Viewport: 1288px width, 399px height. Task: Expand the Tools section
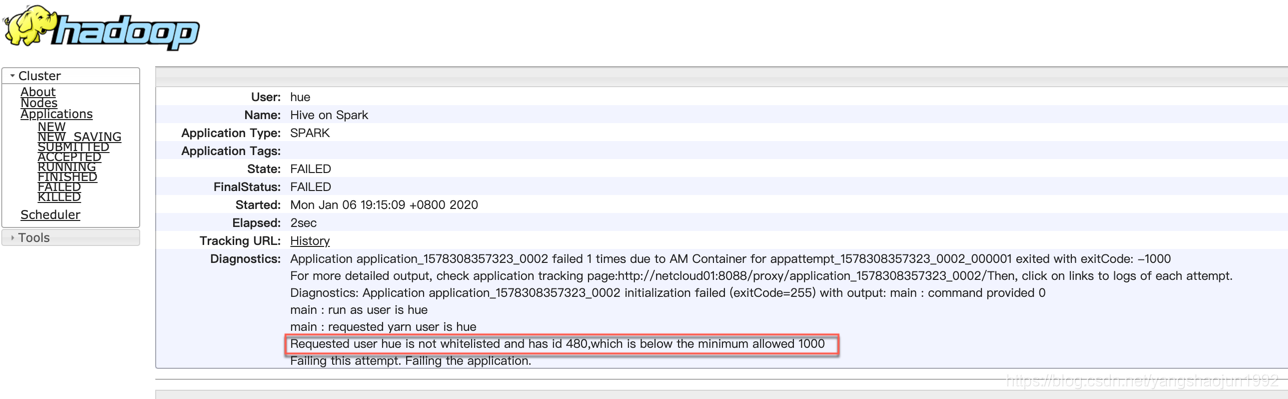click(x=71, y=238)
